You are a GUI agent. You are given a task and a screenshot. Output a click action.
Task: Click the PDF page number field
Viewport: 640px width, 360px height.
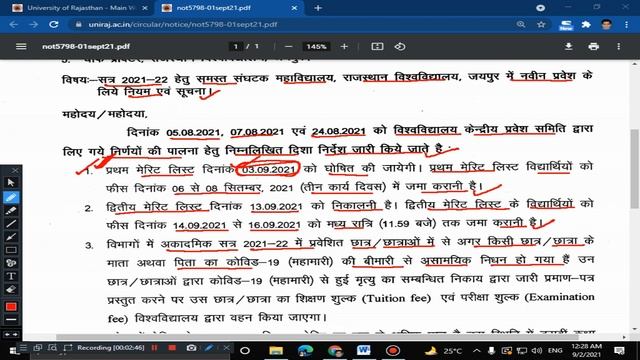point(236,47)
